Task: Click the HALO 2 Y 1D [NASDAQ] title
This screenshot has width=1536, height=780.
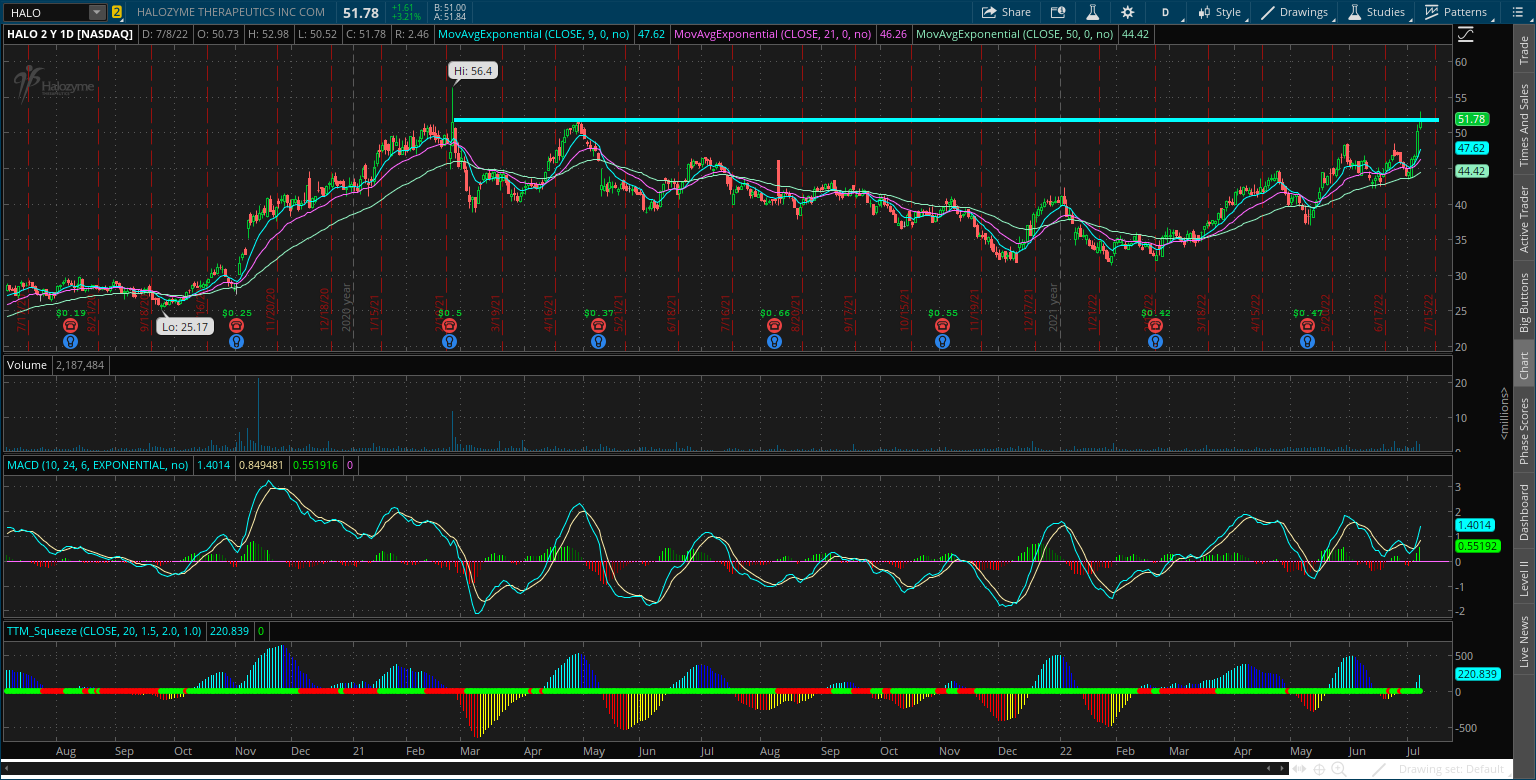Action: (69, 34)
